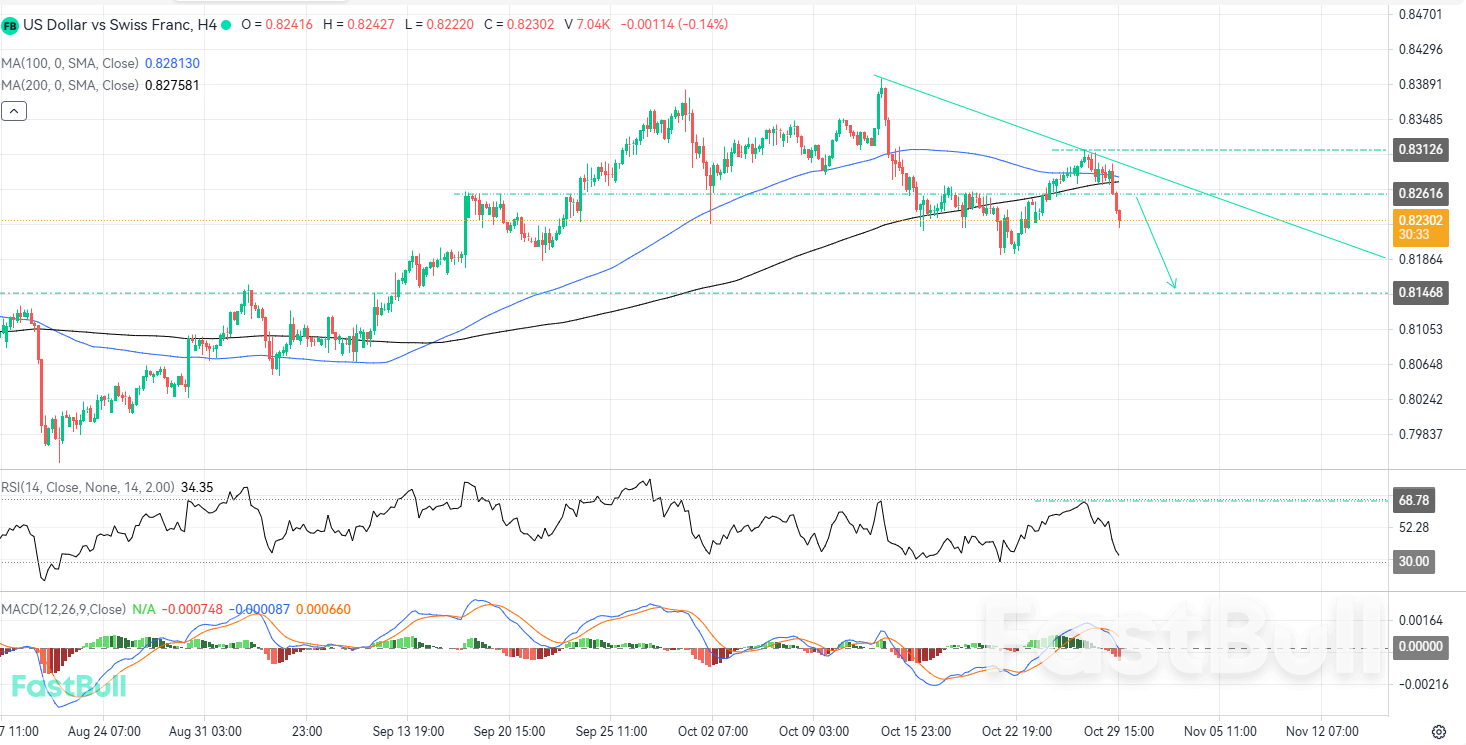
Task: Click the open price O = 0.82416
Action: click(x=277, y=24)
